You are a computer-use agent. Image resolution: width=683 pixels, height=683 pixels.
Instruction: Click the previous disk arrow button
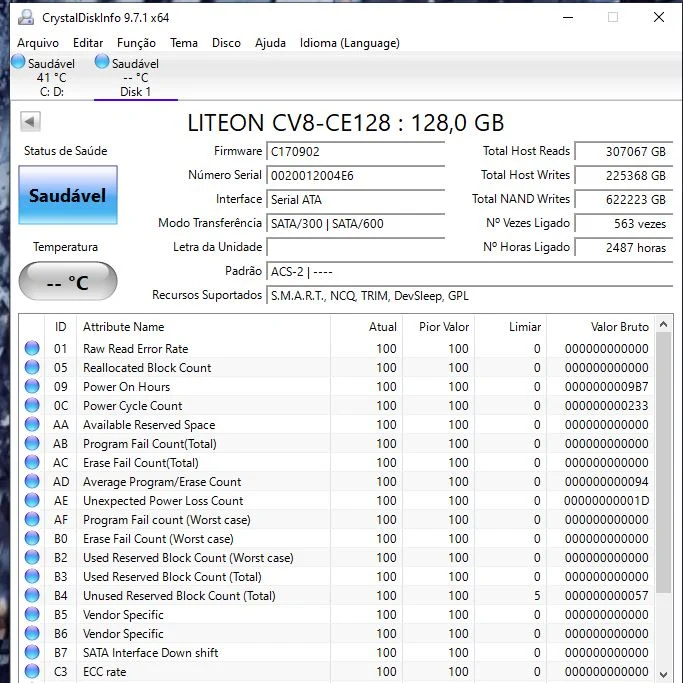coord(30,122)
